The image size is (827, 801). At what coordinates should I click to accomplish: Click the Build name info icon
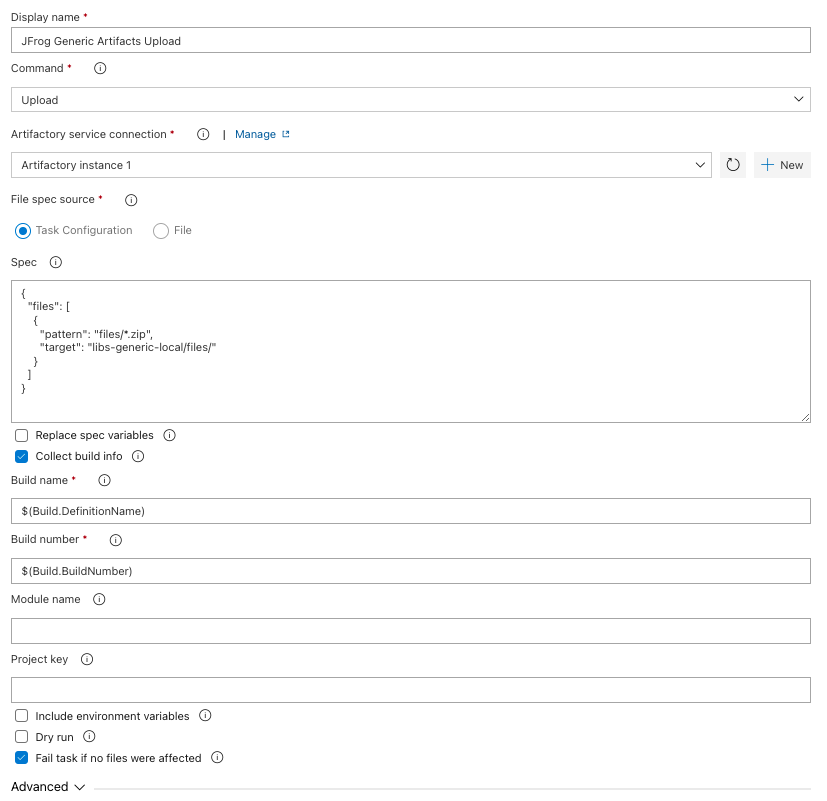coord(104,480)
